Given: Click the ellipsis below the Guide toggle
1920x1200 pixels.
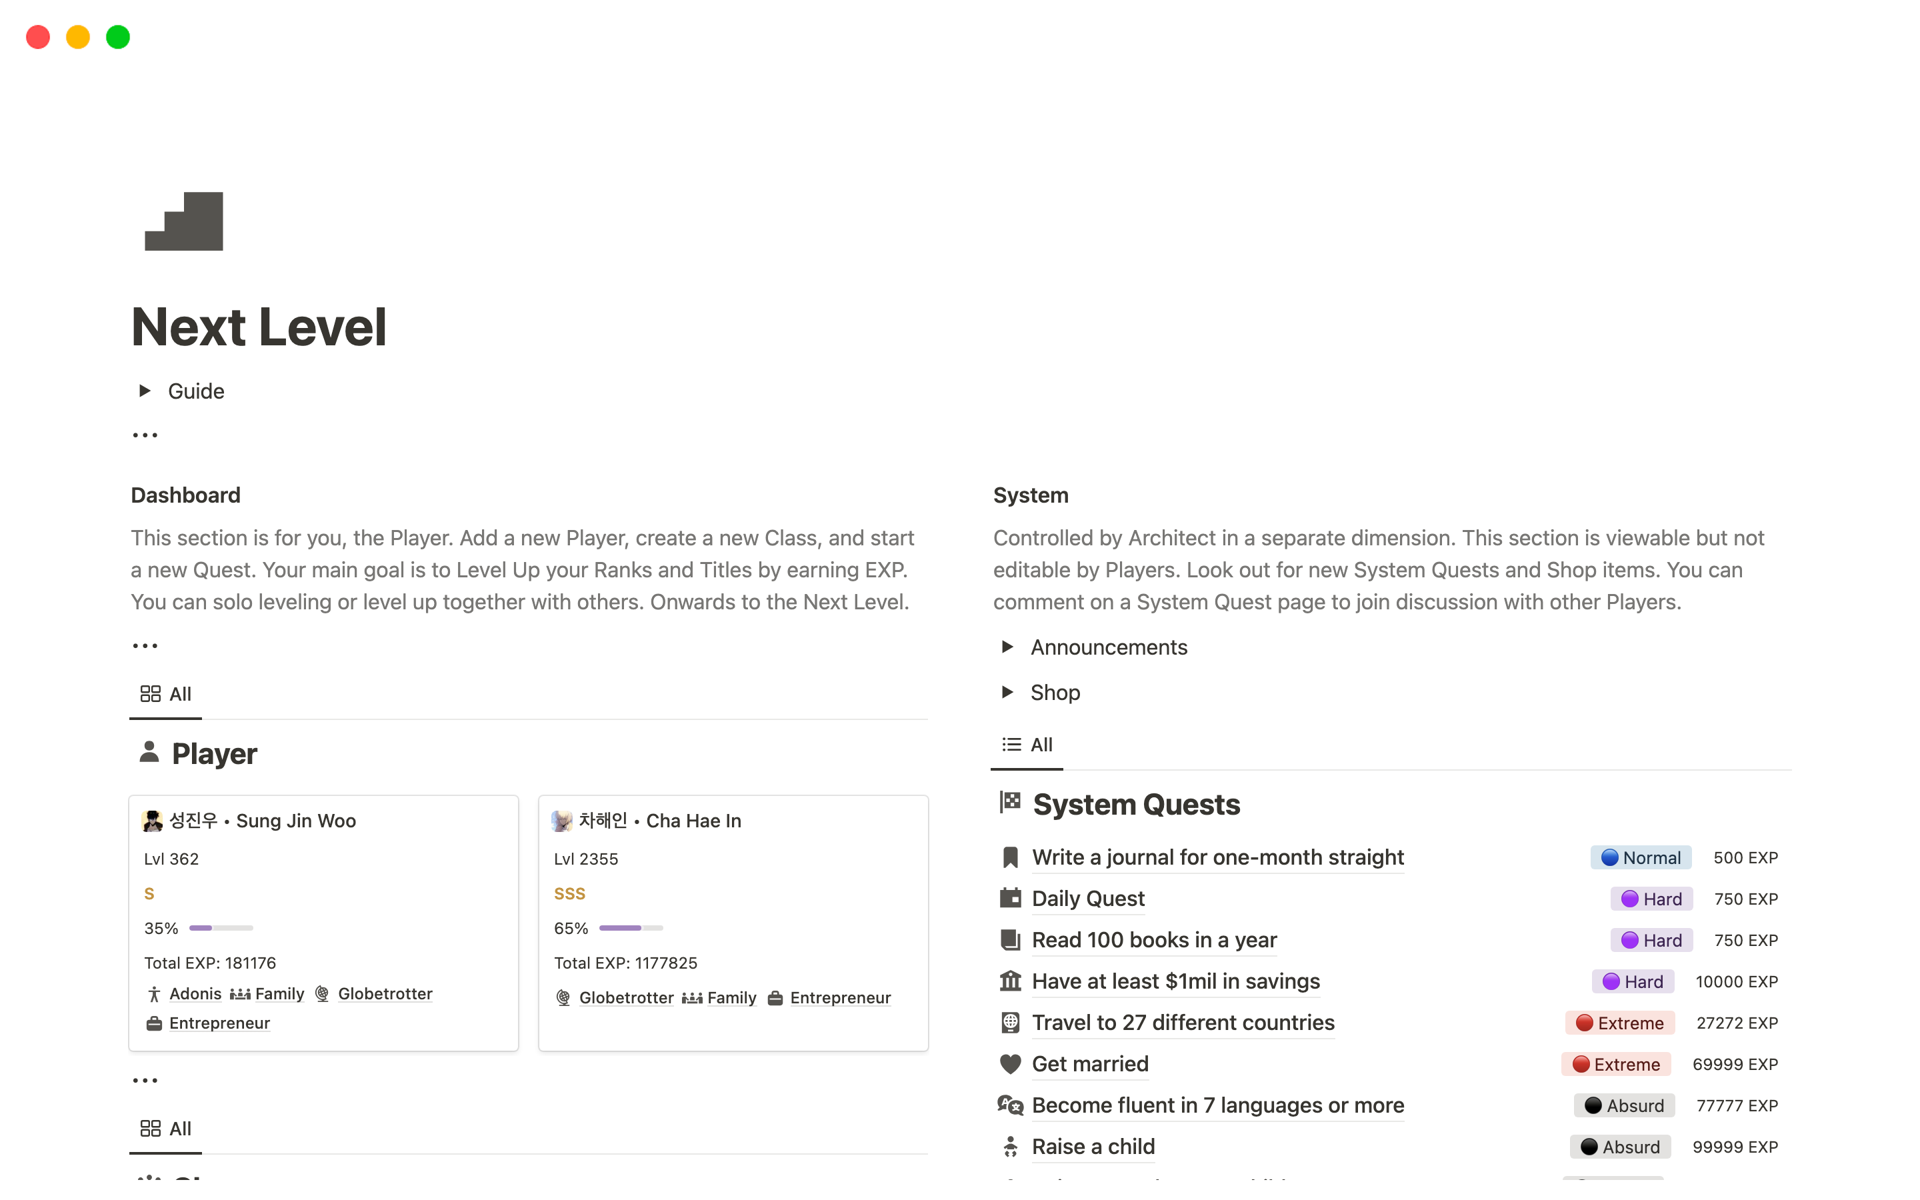Looking at the screenshot, I should pyautogui.click(x=145, y=435).
